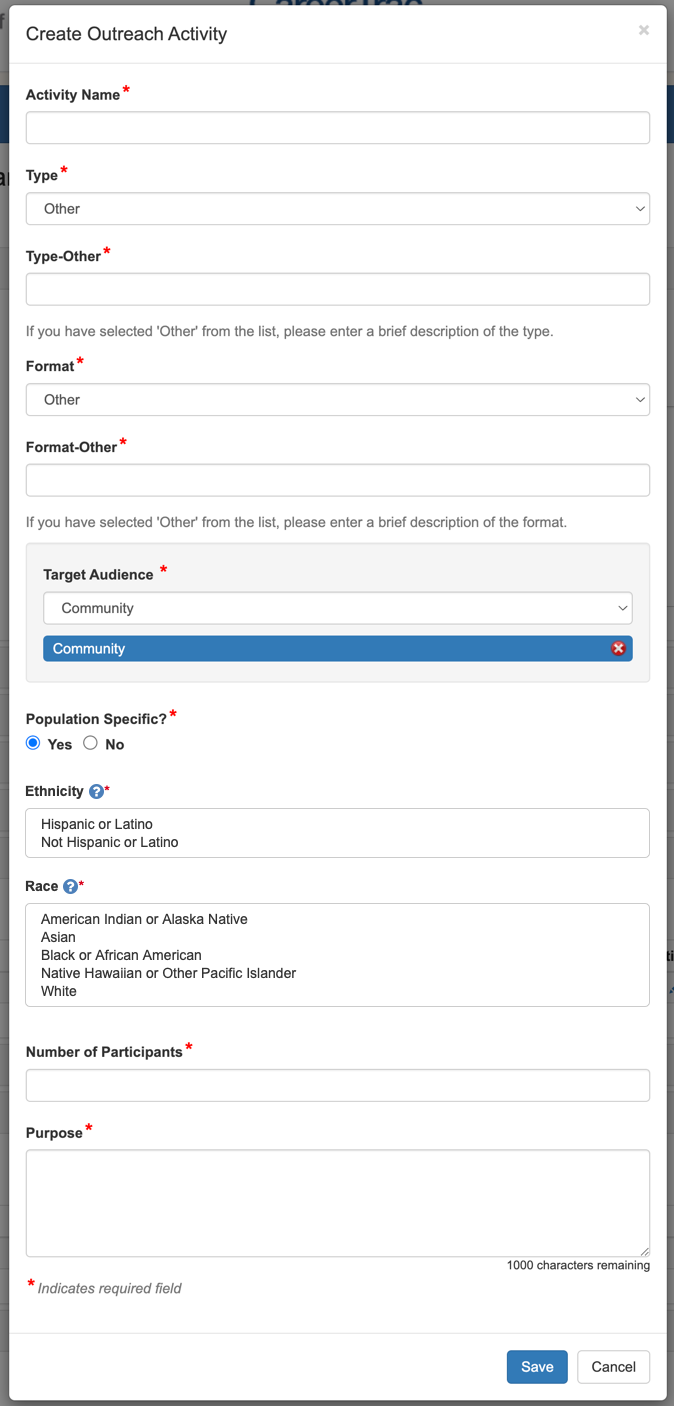This screenshot has height=1406, width=674.
Task: Select Black or African American race
Action: click(x=121, y=955)
